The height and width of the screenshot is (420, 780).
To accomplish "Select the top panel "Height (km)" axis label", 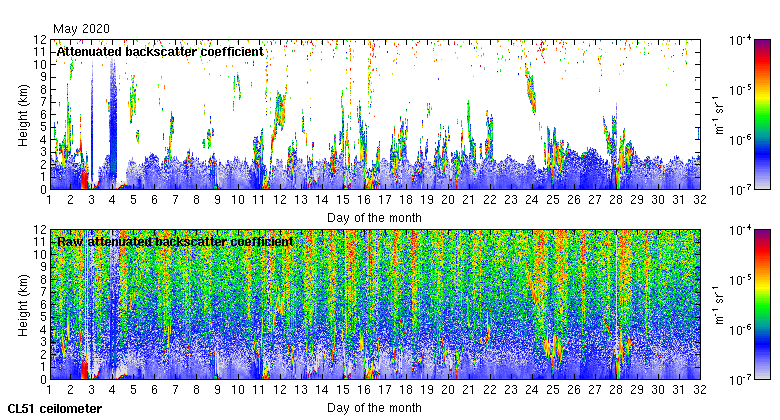I will 23,115.
